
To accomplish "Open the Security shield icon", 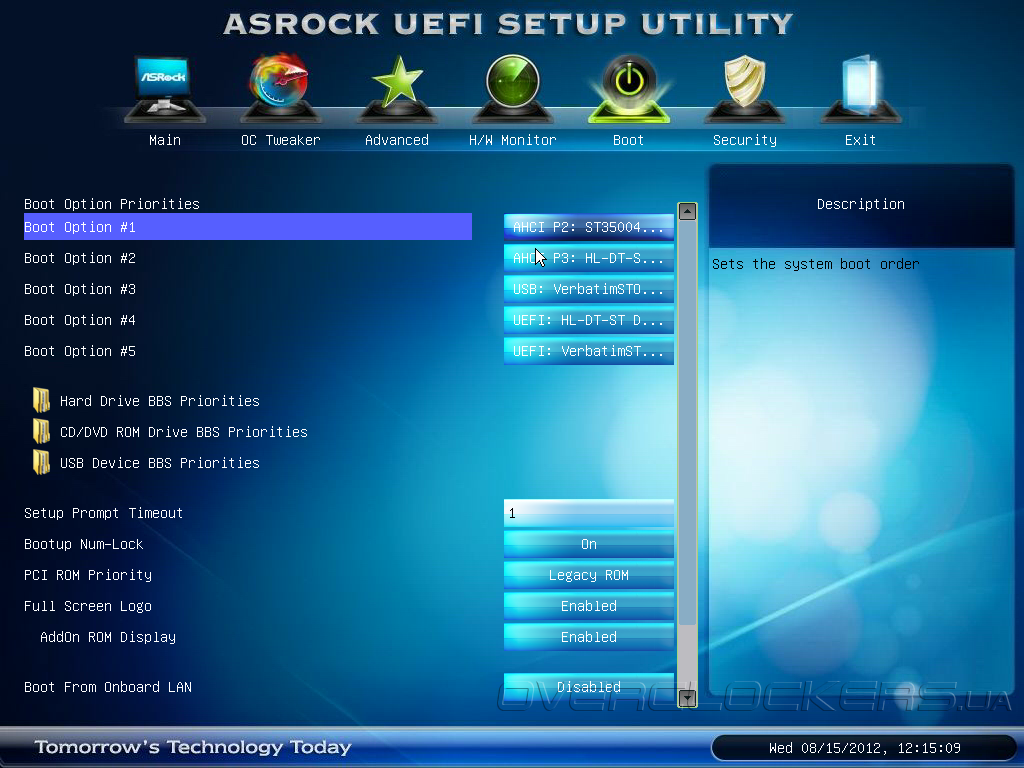I will pos(744,89).
